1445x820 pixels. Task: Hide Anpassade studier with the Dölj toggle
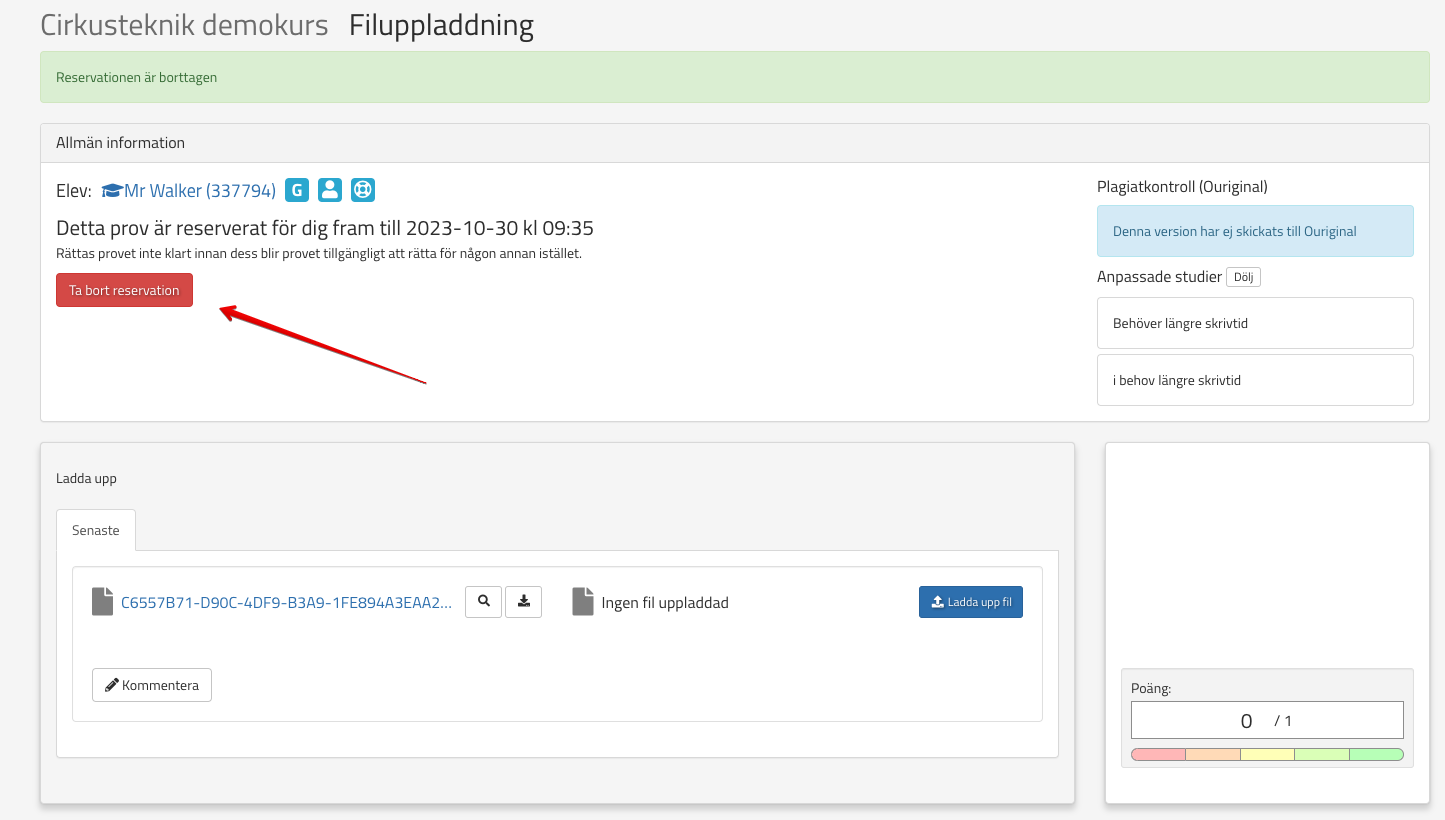point(1243,277)
